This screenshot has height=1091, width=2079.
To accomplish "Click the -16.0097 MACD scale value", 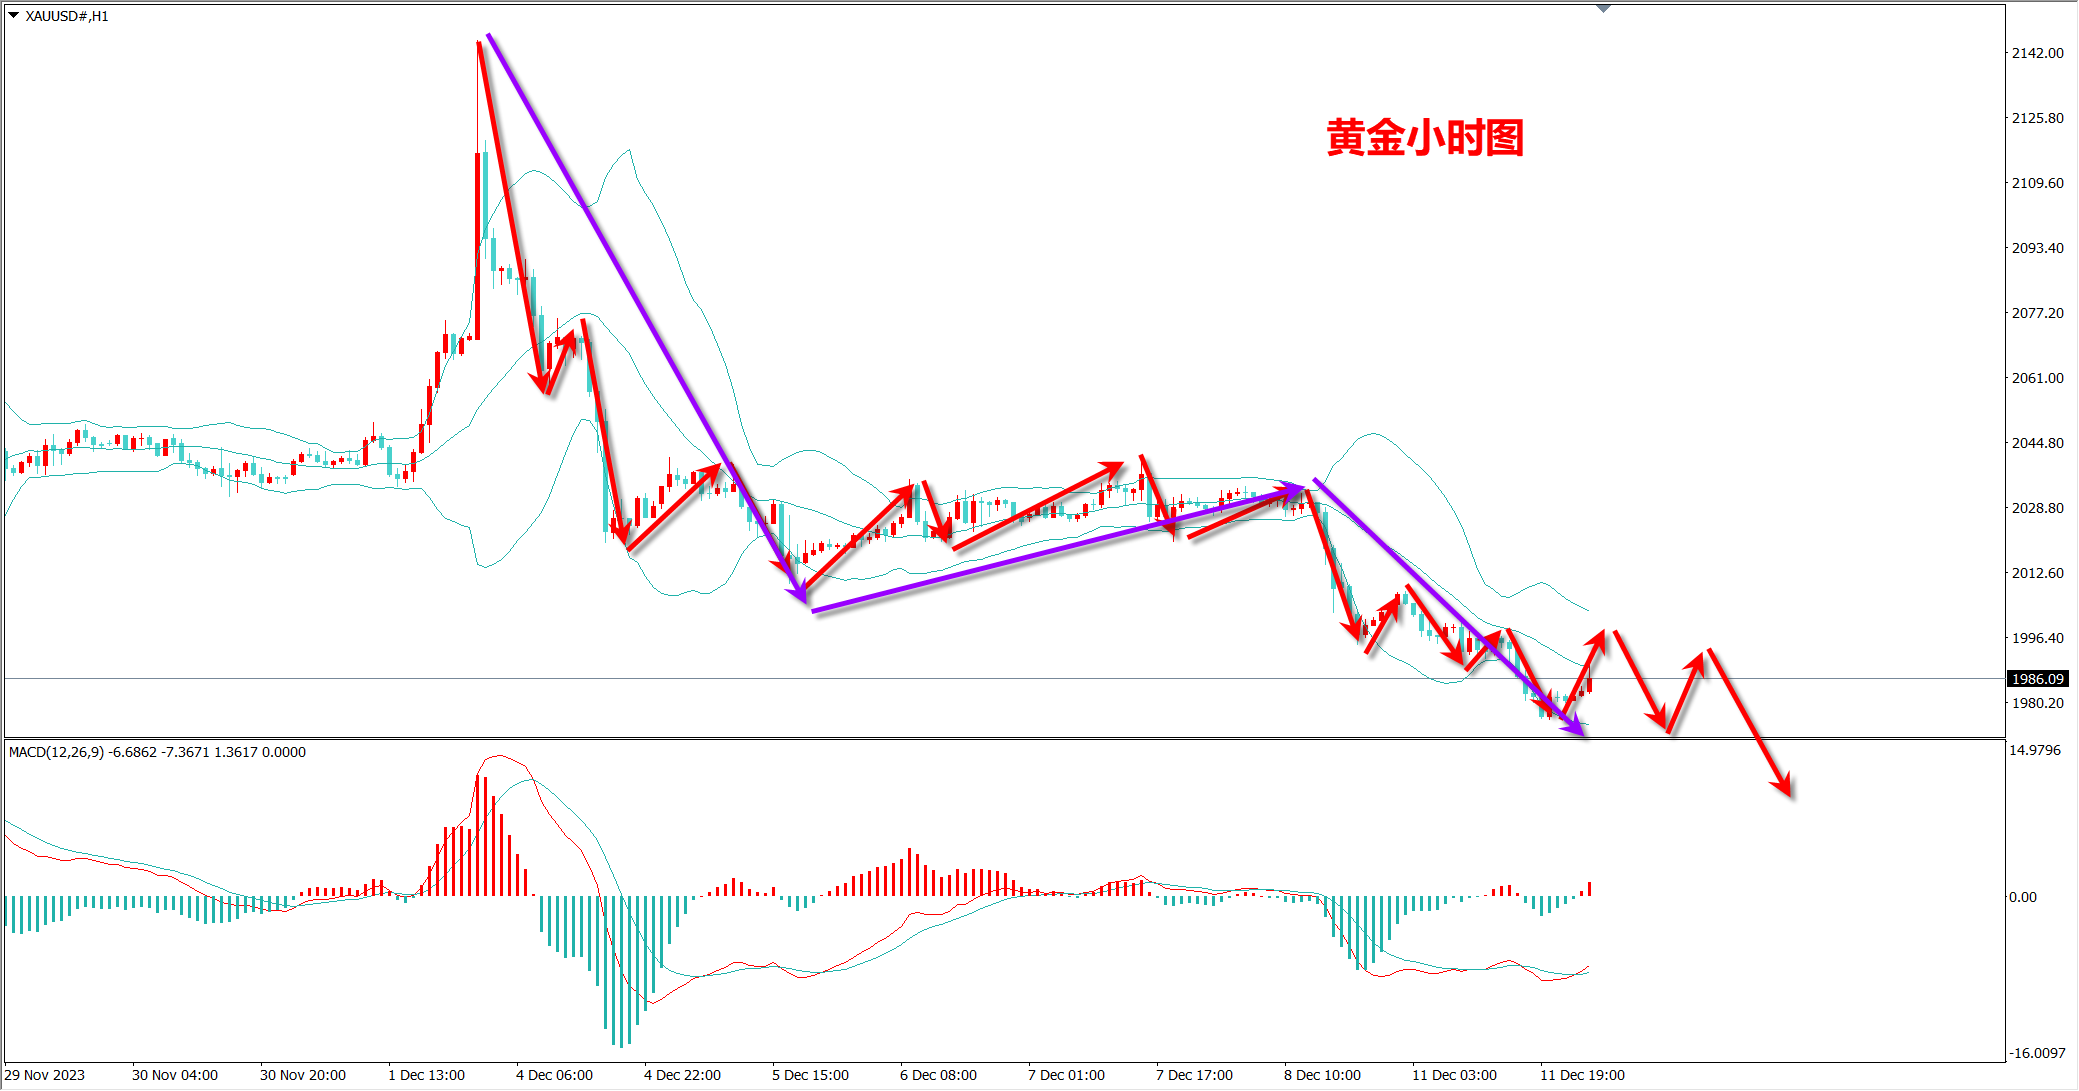I will pyautogui.click(x=2037, y=1053).
